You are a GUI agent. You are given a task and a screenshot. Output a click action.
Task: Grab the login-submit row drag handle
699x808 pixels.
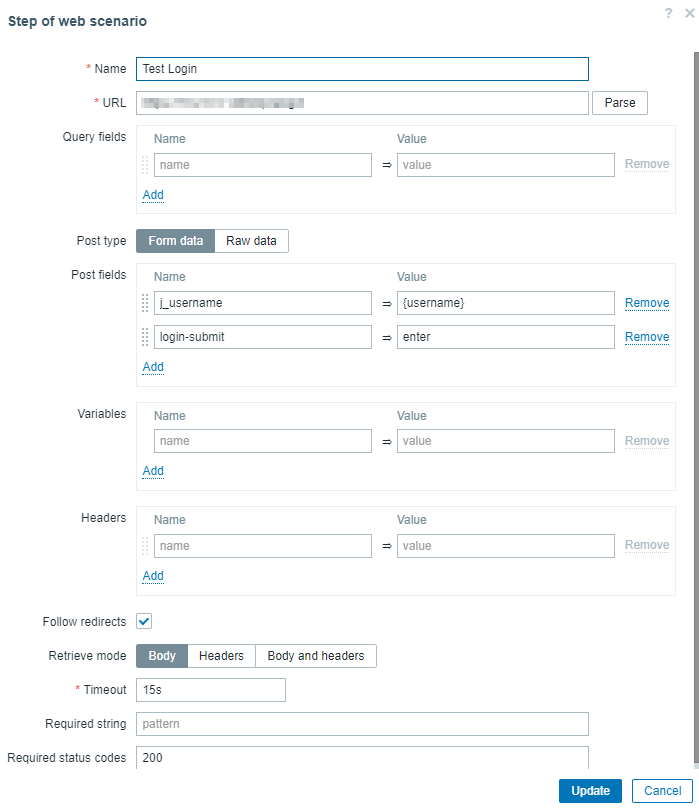[145, 337]
